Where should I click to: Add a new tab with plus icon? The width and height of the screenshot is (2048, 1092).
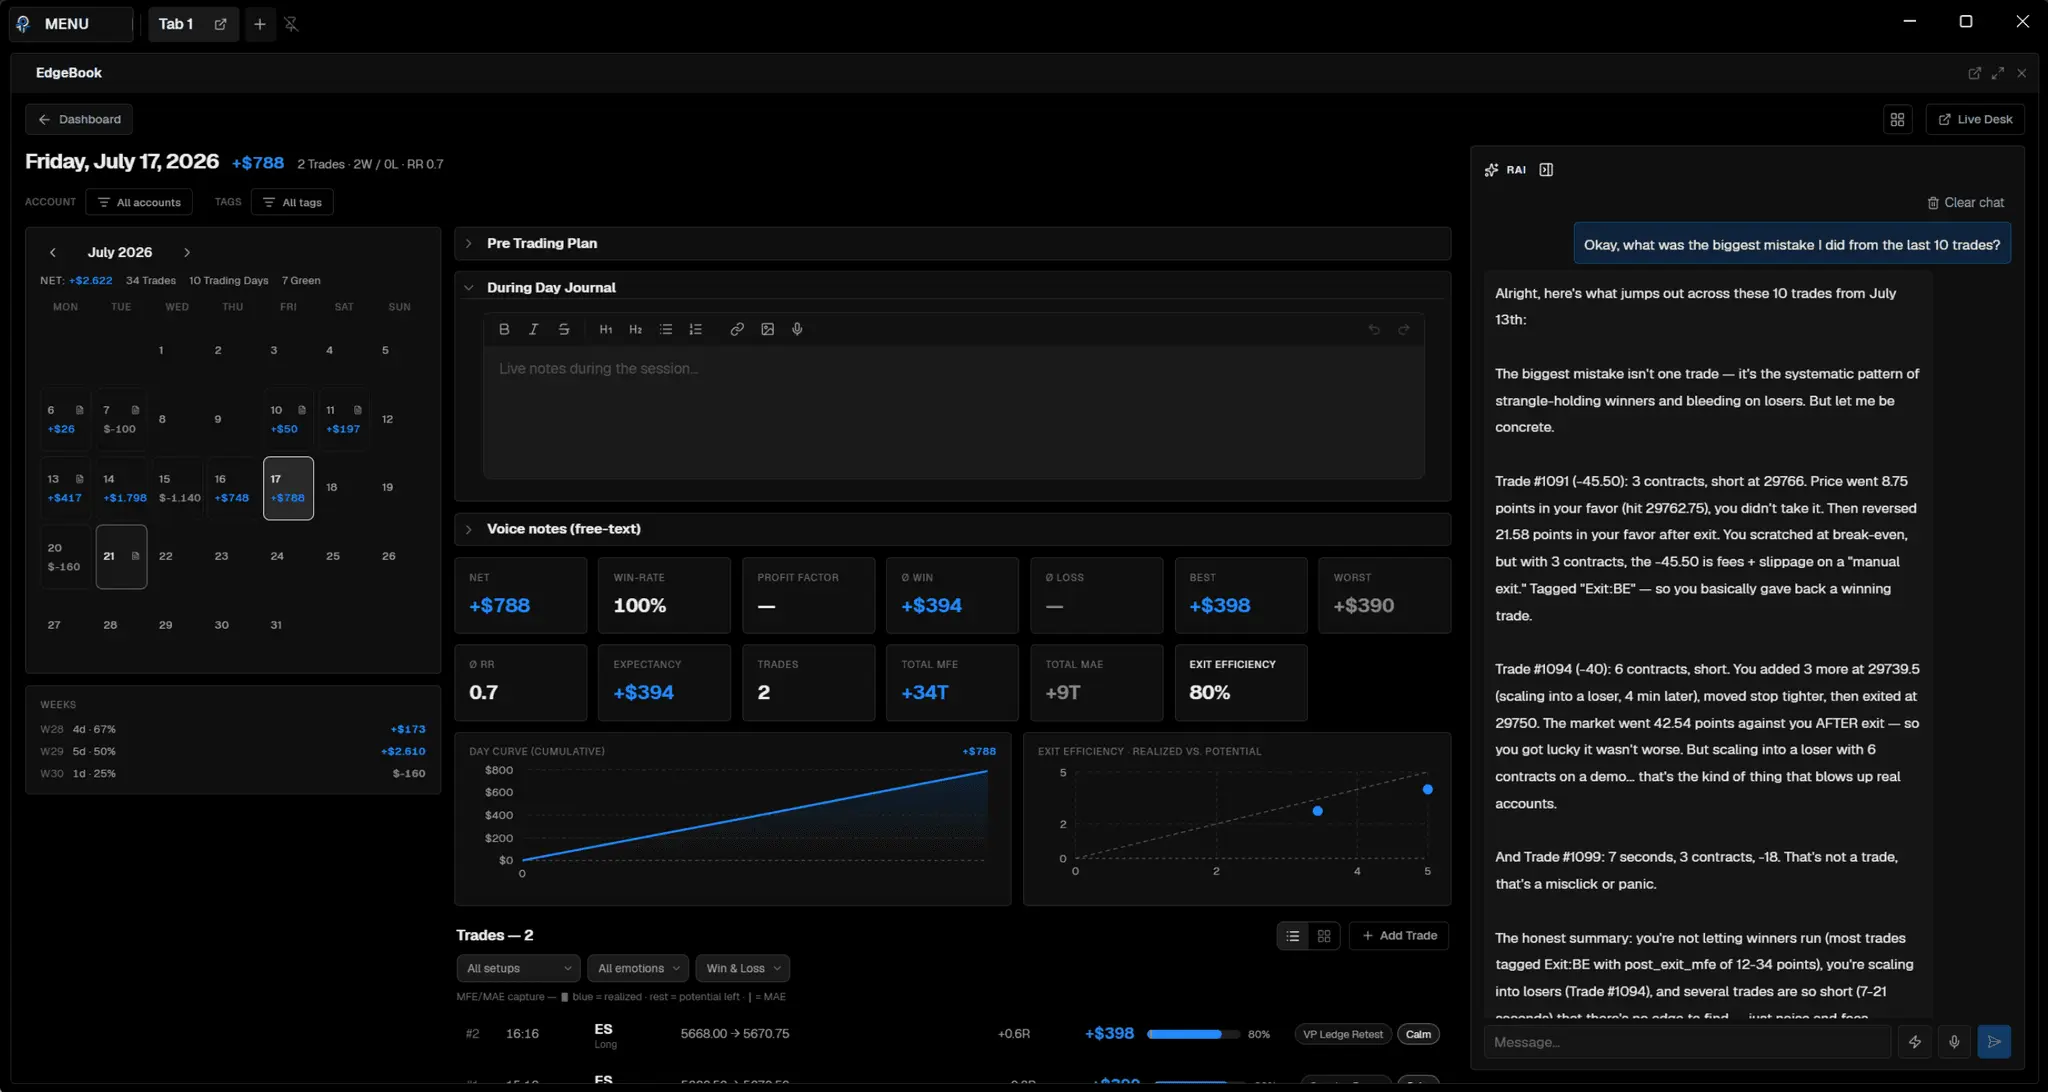click(x=260, y=24)
